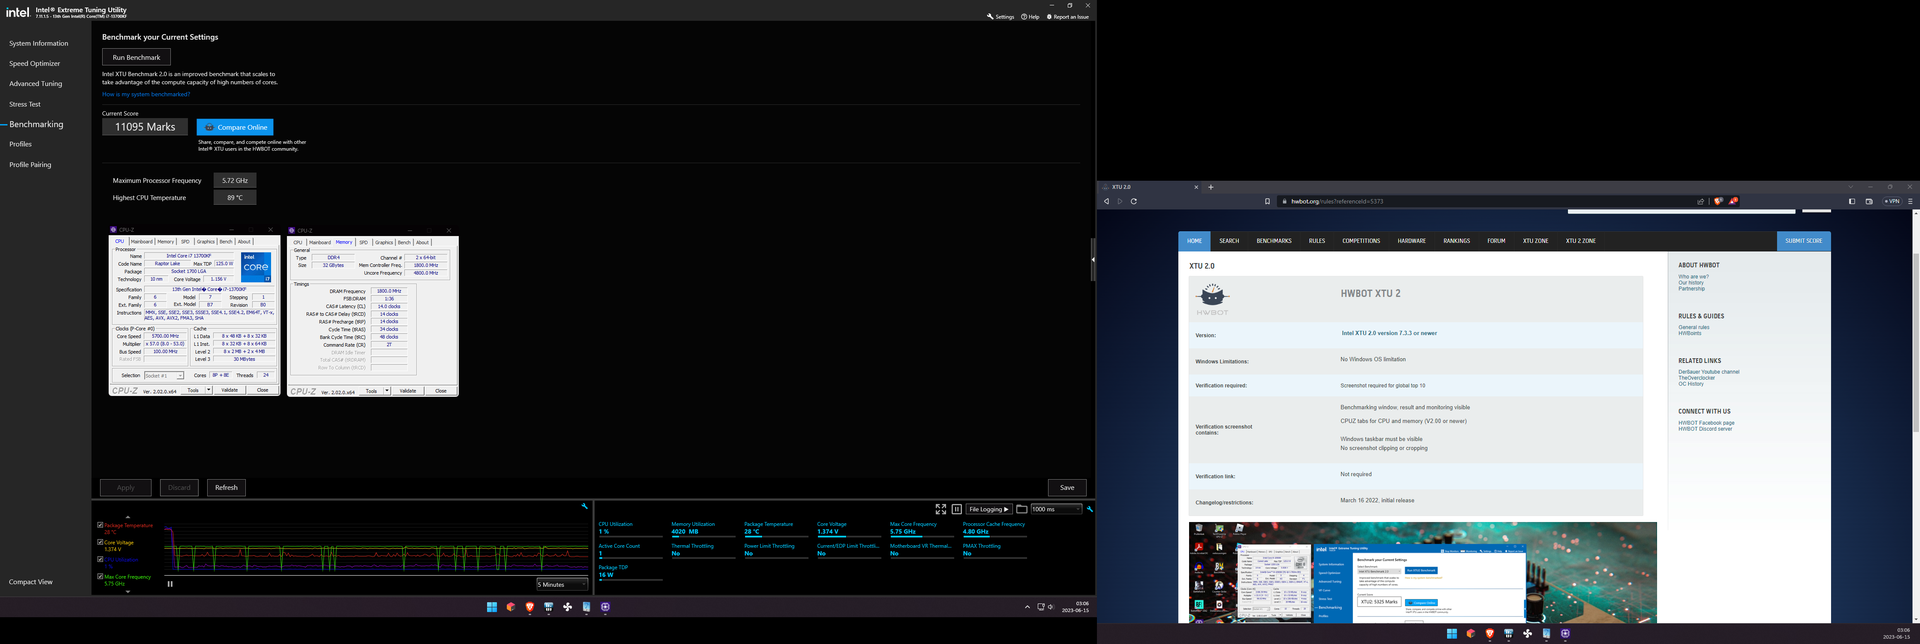Open the Brave wallet icon
Screen dimensions: 1920x644
coord(1868,201)
